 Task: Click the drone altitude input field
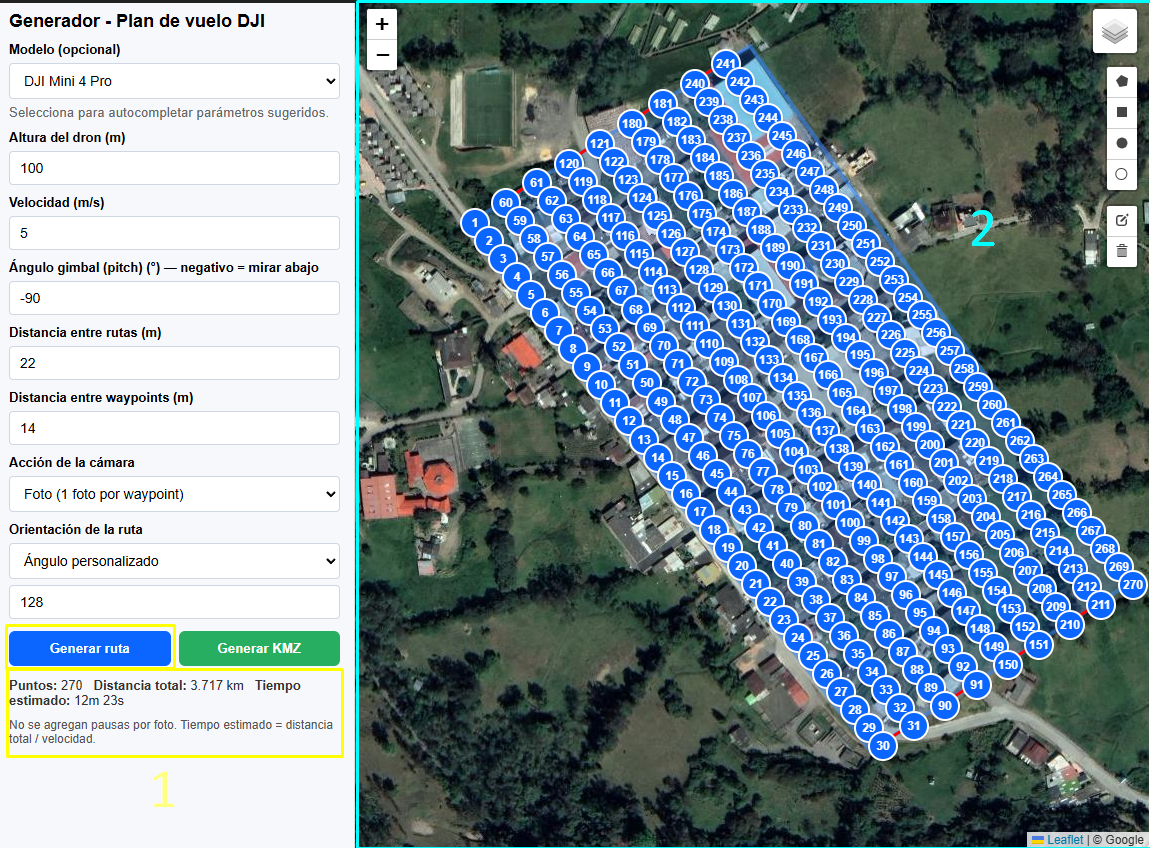pyautogui.click(x=174, y=168)
